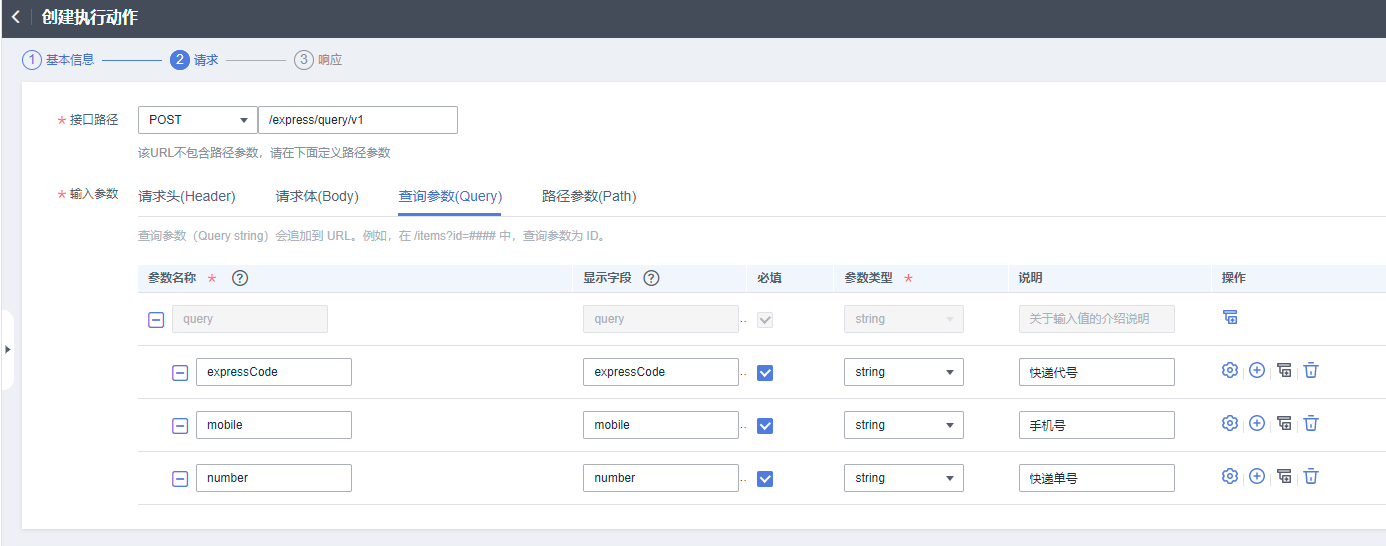Open the POST request method dropdown
Viewport: 1386px width, 546px height.
point(198,120)
